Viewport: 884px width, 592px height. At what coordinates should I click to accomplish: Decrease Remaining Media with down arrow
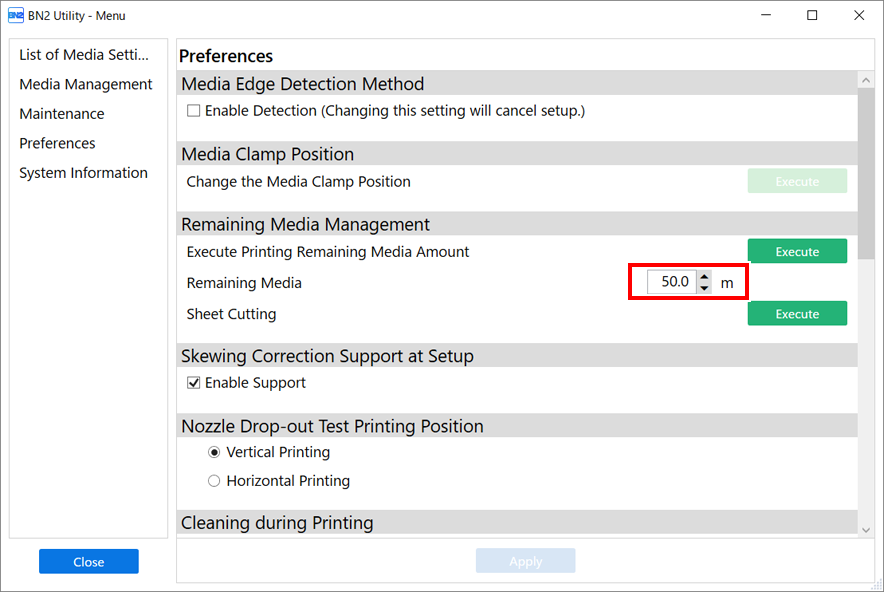click(x=704, y=288)
